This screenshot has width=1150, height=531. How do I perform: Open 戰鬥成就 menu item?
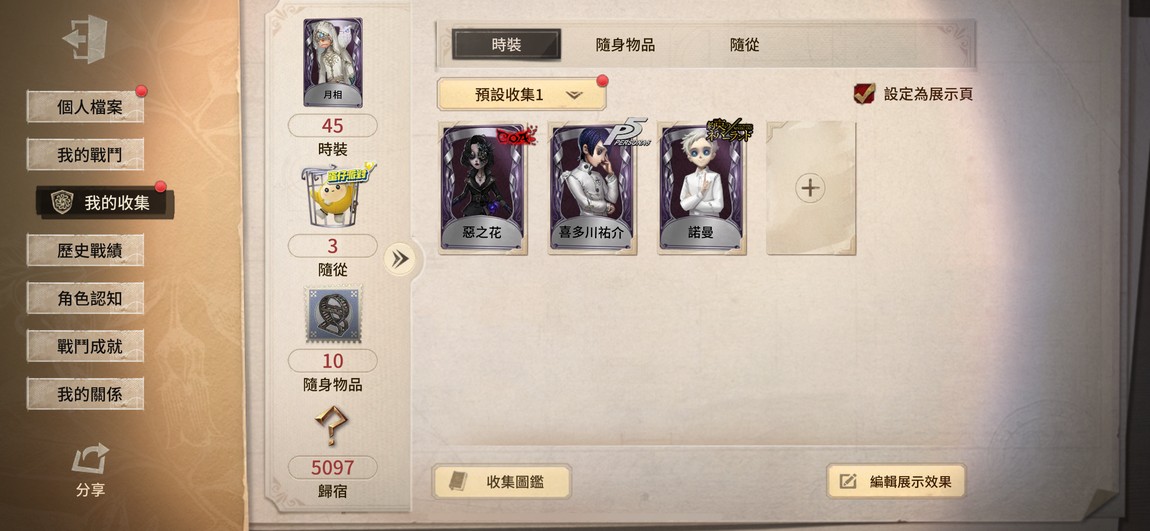point(85,346)
